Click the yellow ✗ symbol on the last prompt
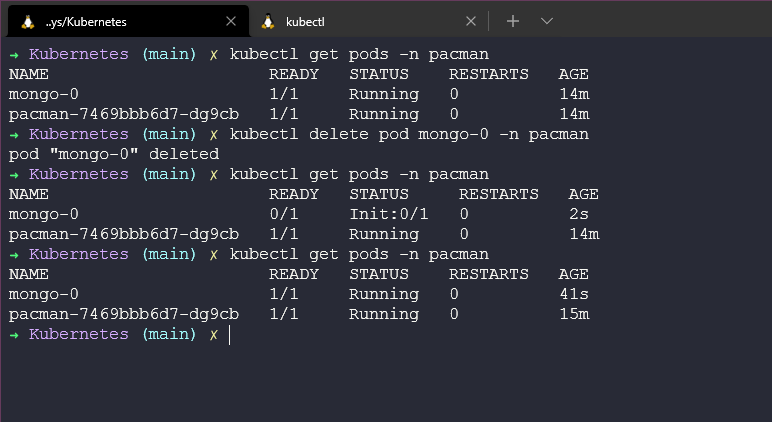Image resolution: width=772 pixels, height=422 pixels. click(x=213, y=334)
